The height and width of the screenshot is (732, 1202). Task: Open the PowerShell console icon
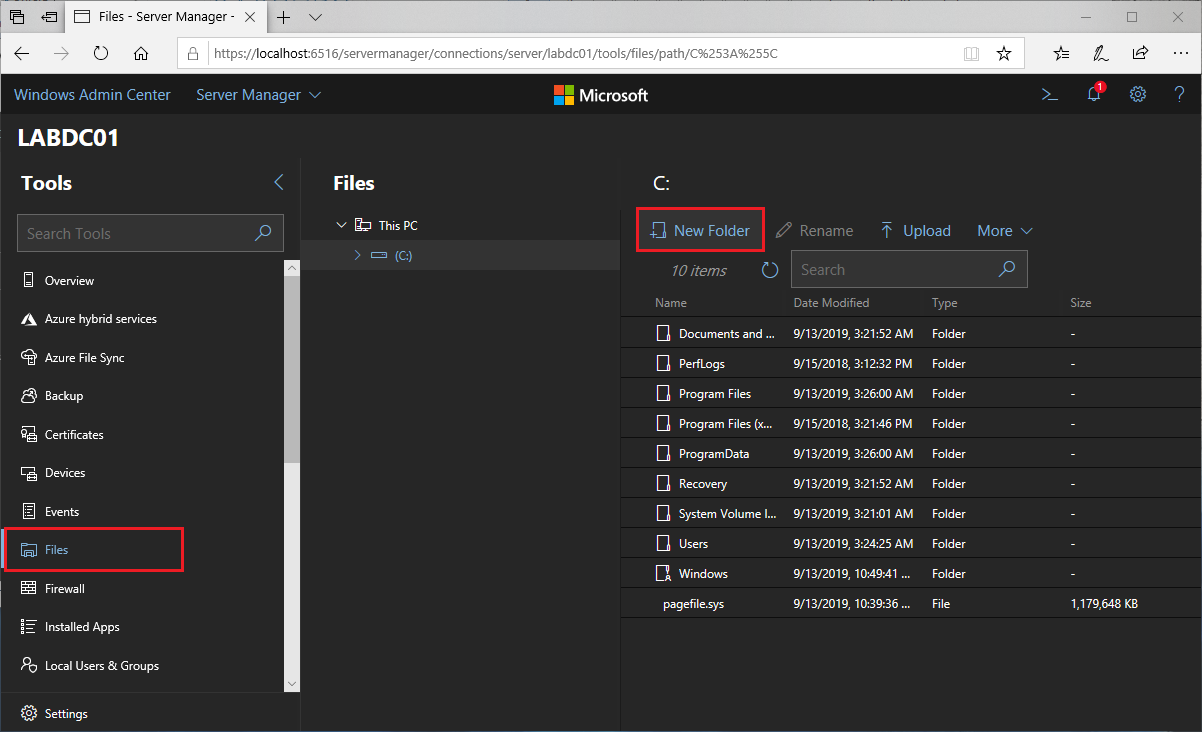[1049, 94]
